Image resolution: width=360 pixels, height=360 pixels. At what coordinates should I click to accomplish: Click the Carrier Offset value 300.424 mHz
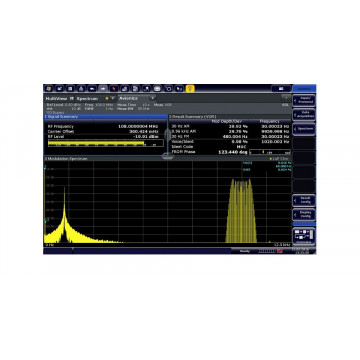tap(143, 131)
